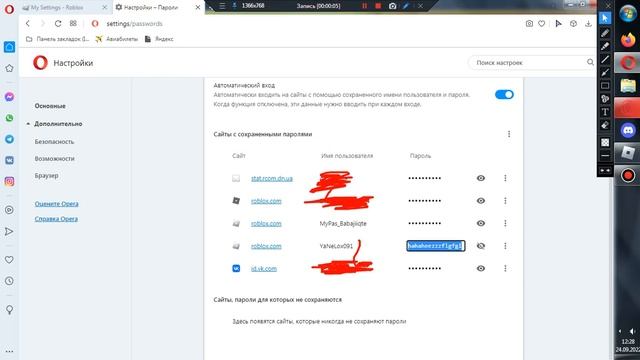Image resolution: width=640 pixels, height=360 pixels.
Task: Open Messenger in Opera sidebar
Action: coord(9,97)
